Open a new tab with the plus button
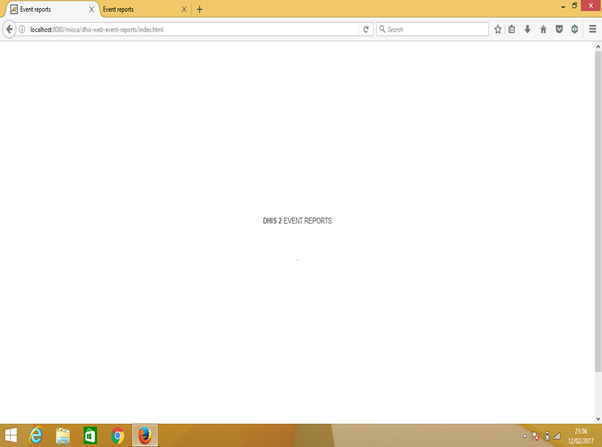The width and height of the screenshot is (602, 447). point(199,9)
